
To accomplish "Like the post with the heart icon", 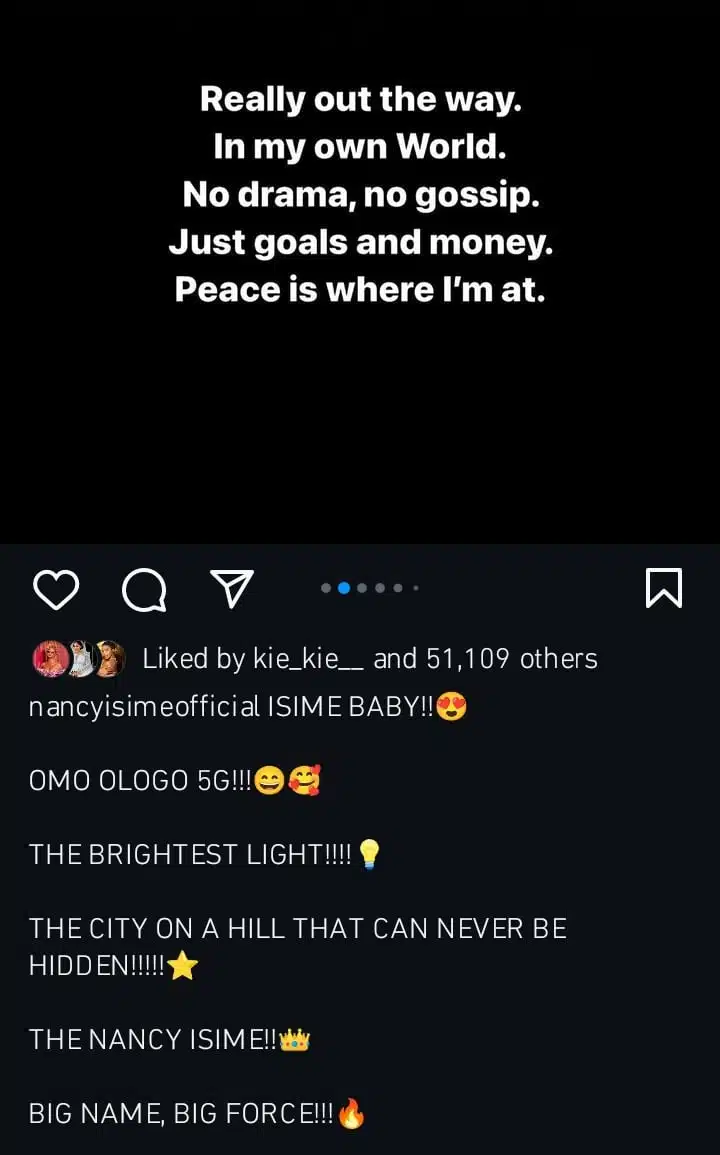I will [x=56, y=588].
